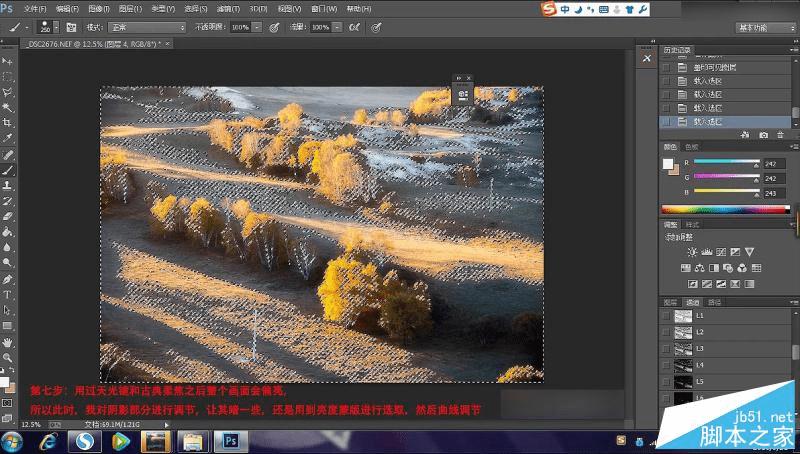Open the brush panel toggle icon
This screenshot has height=454, width=800.
[71, 28]
